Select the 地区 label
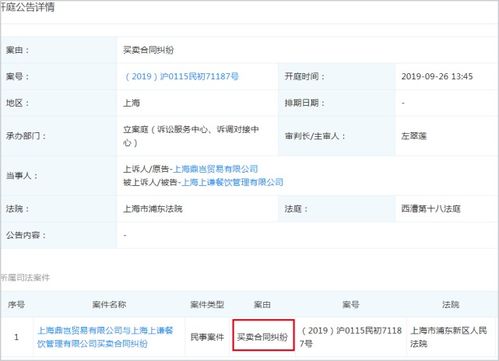This screenshot has height=361, width=499. 17,103
